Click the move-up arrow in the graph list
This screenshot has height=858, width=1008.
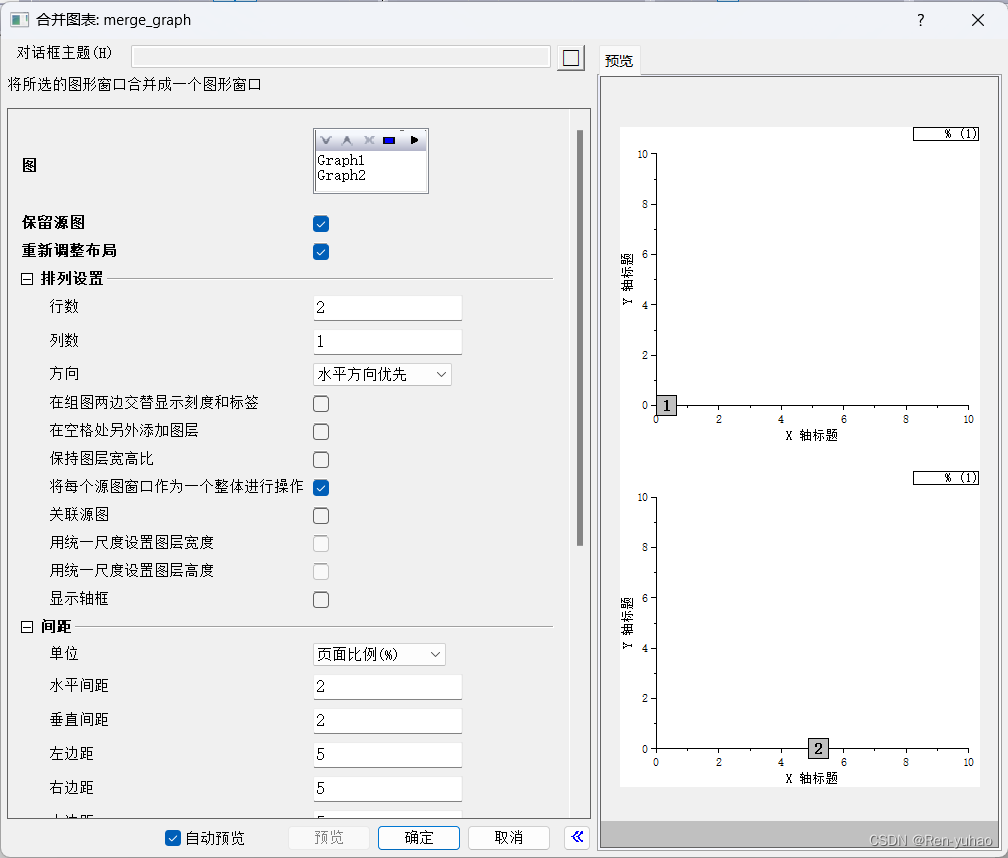(347, 140)
